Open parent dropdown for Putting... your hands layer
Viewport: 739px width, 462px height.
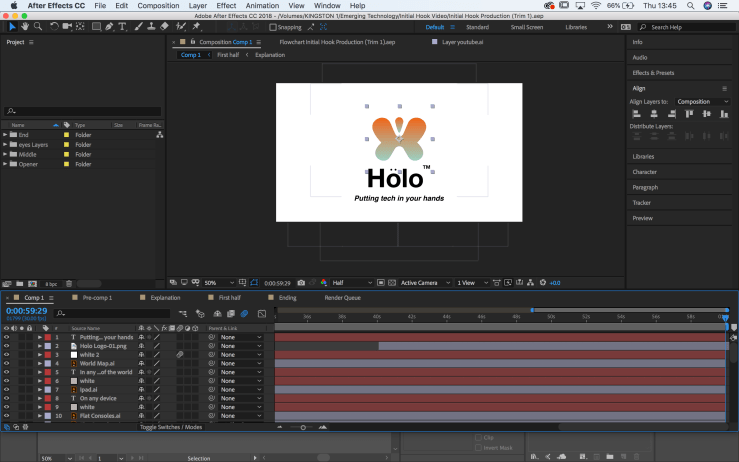tap(241, 337)
